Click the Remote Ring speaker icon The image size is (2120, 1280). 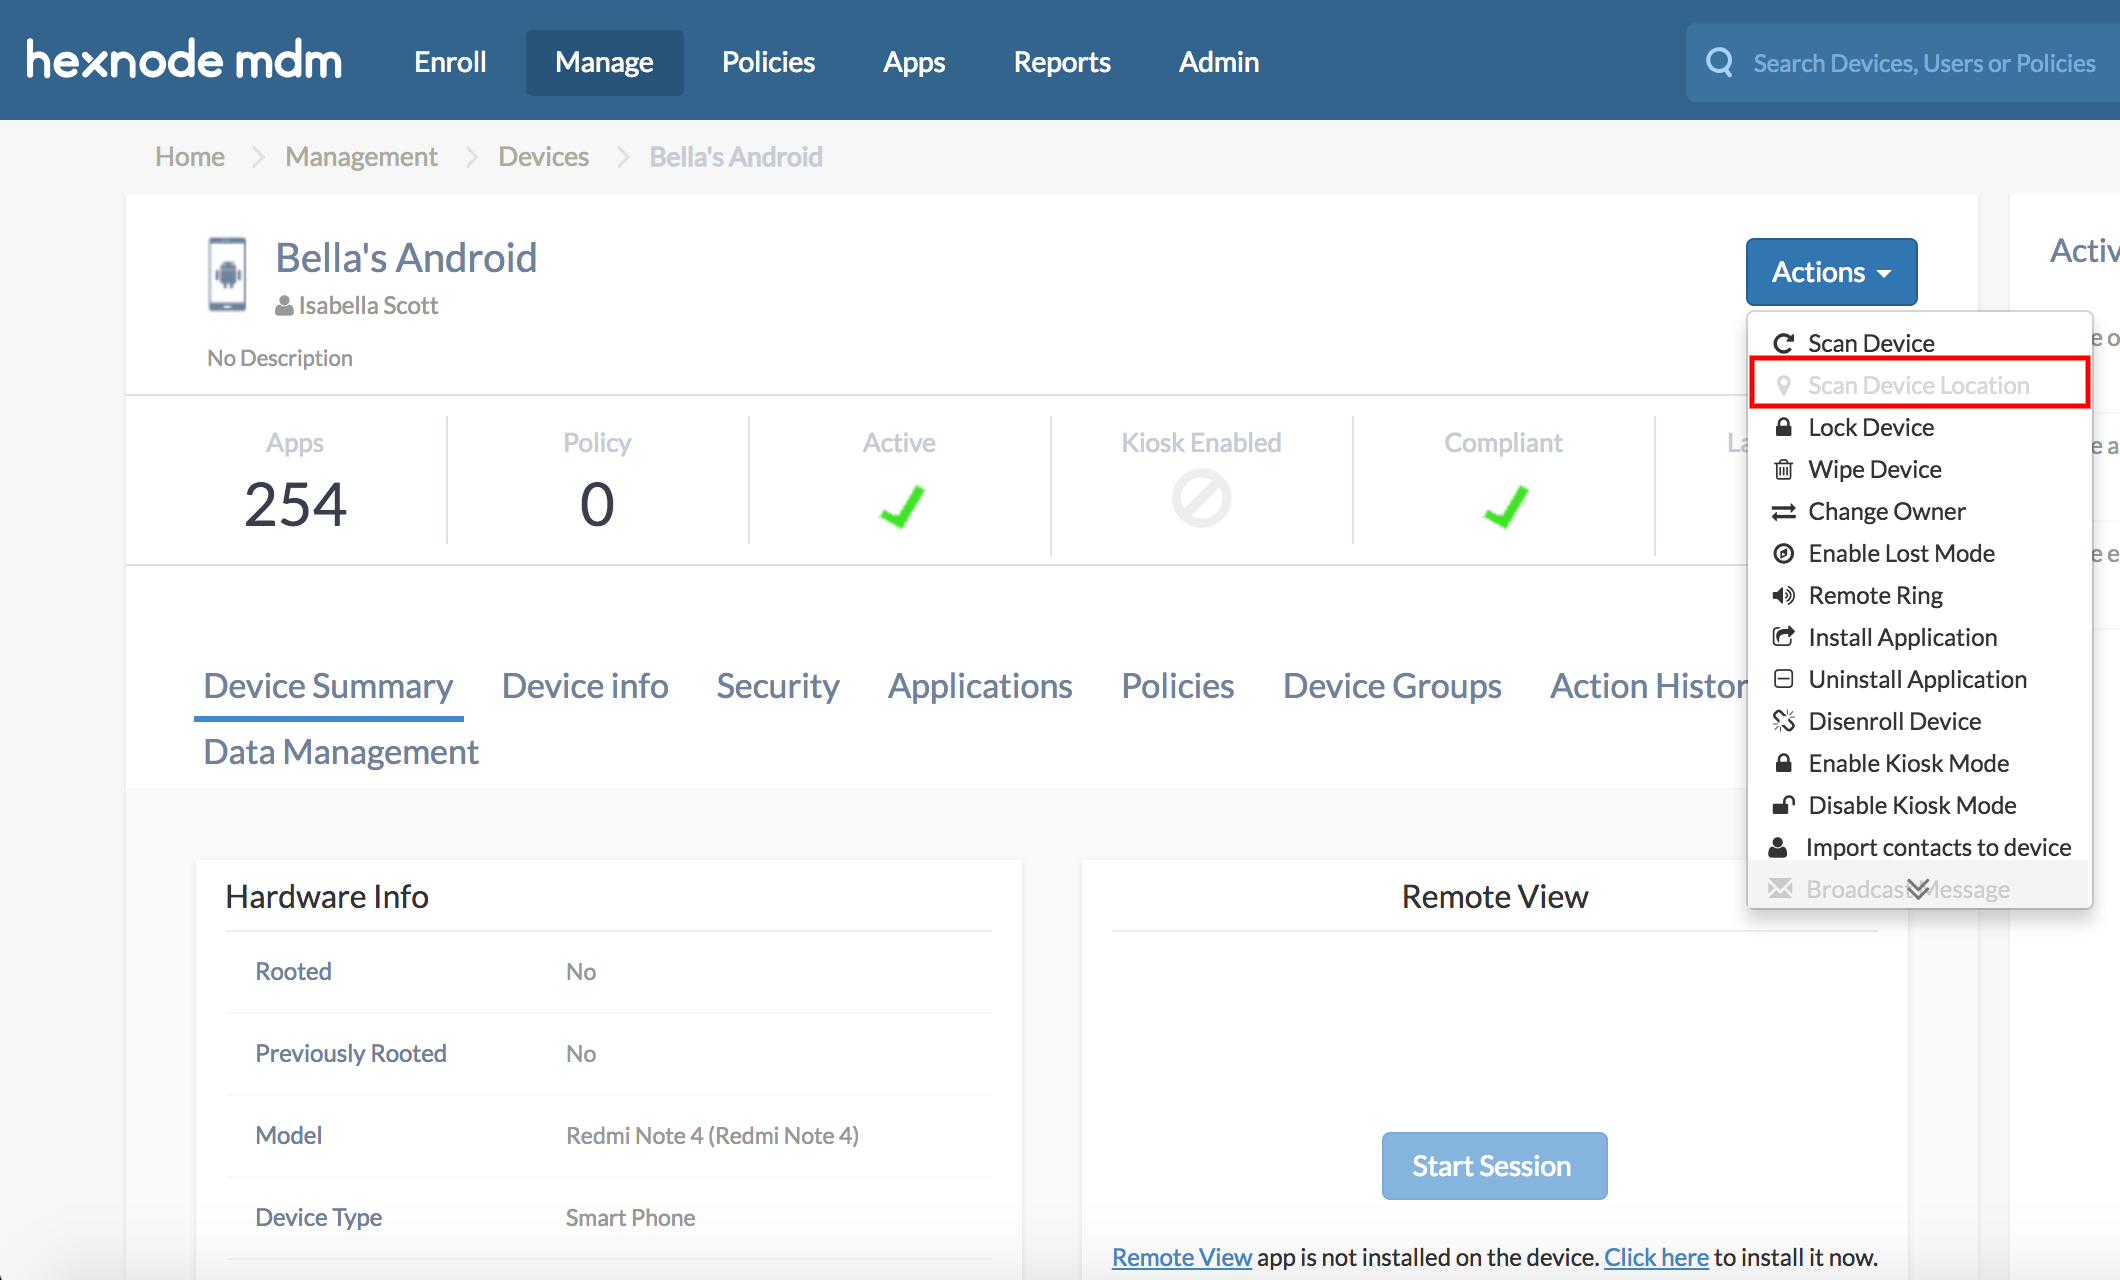(1783, 595)
